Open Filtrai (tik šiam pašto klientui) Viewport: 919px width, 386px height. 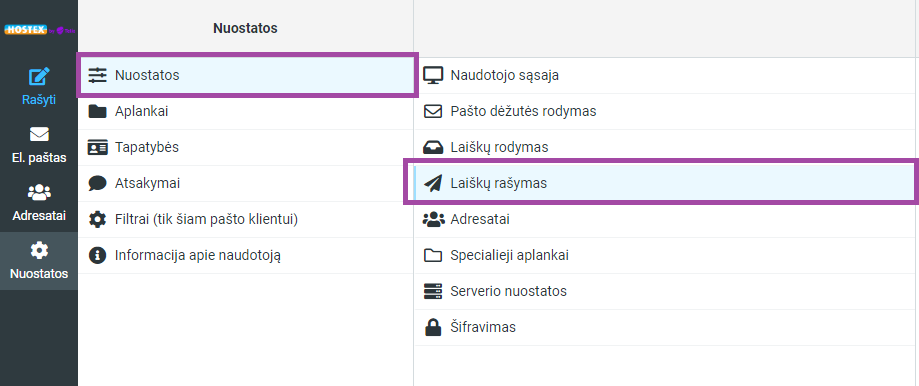pos(246,219)
